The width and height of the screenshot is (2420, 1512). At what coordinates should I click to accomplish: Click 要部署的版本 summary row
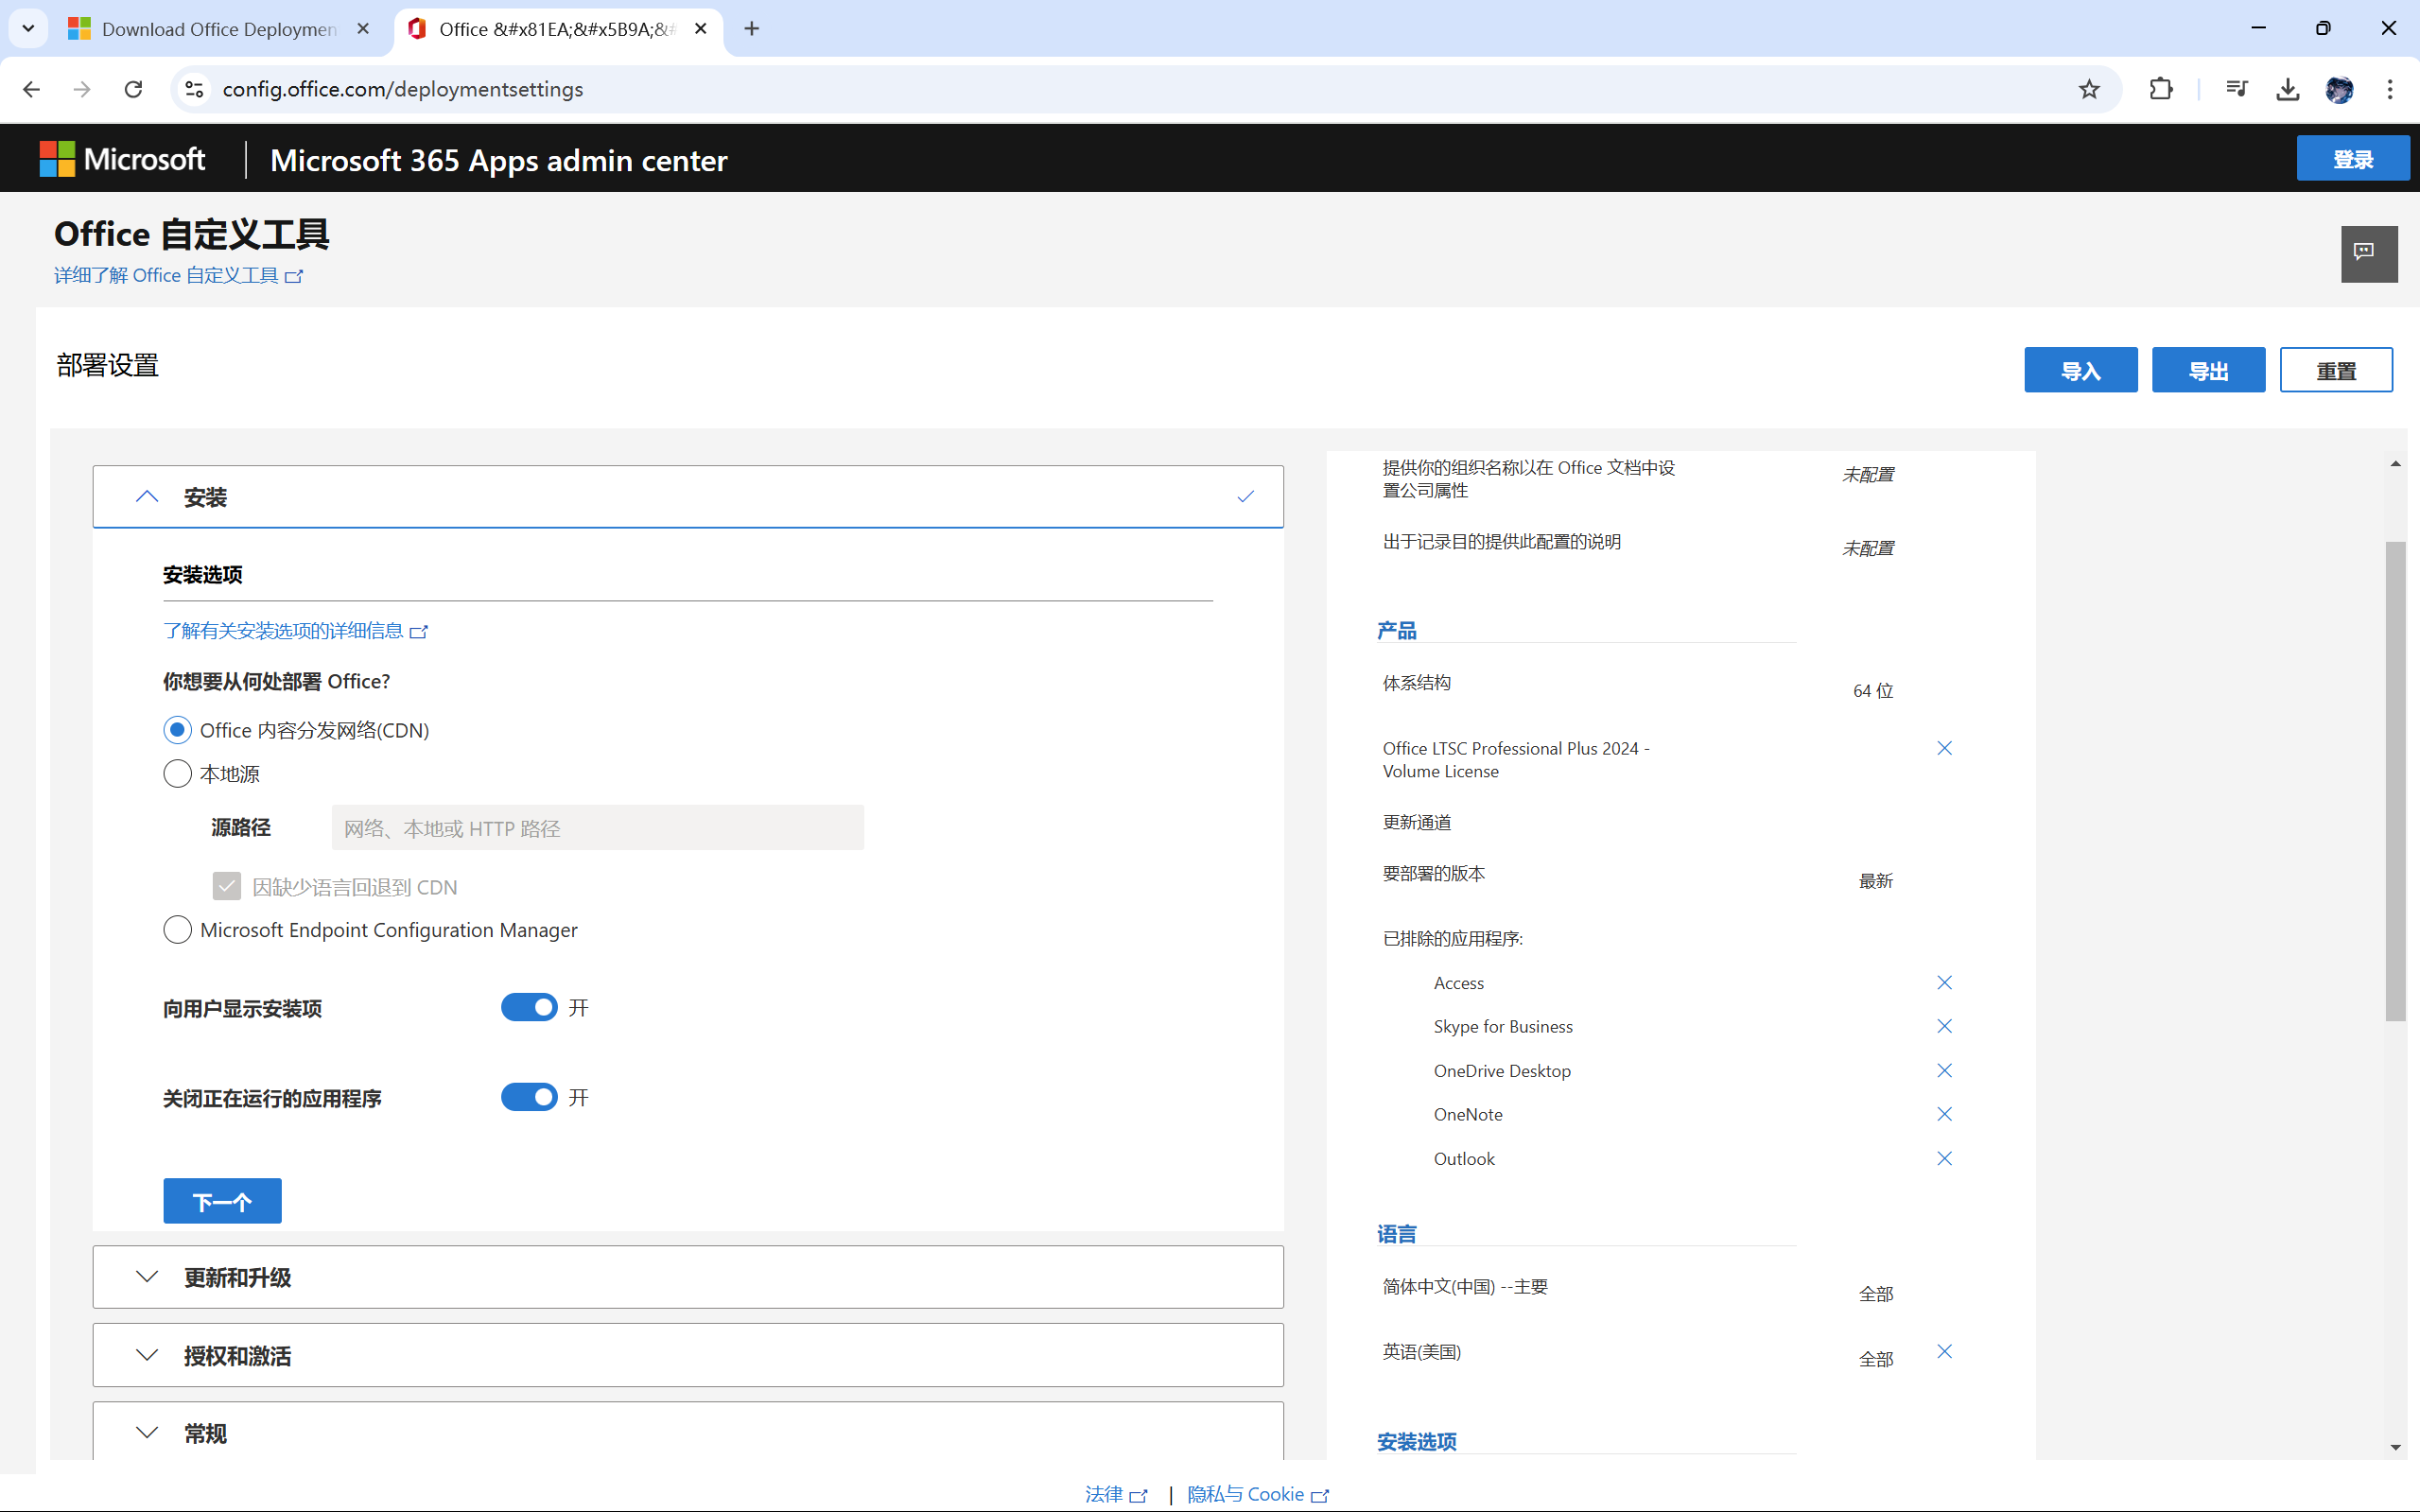tap(1433, 873)
